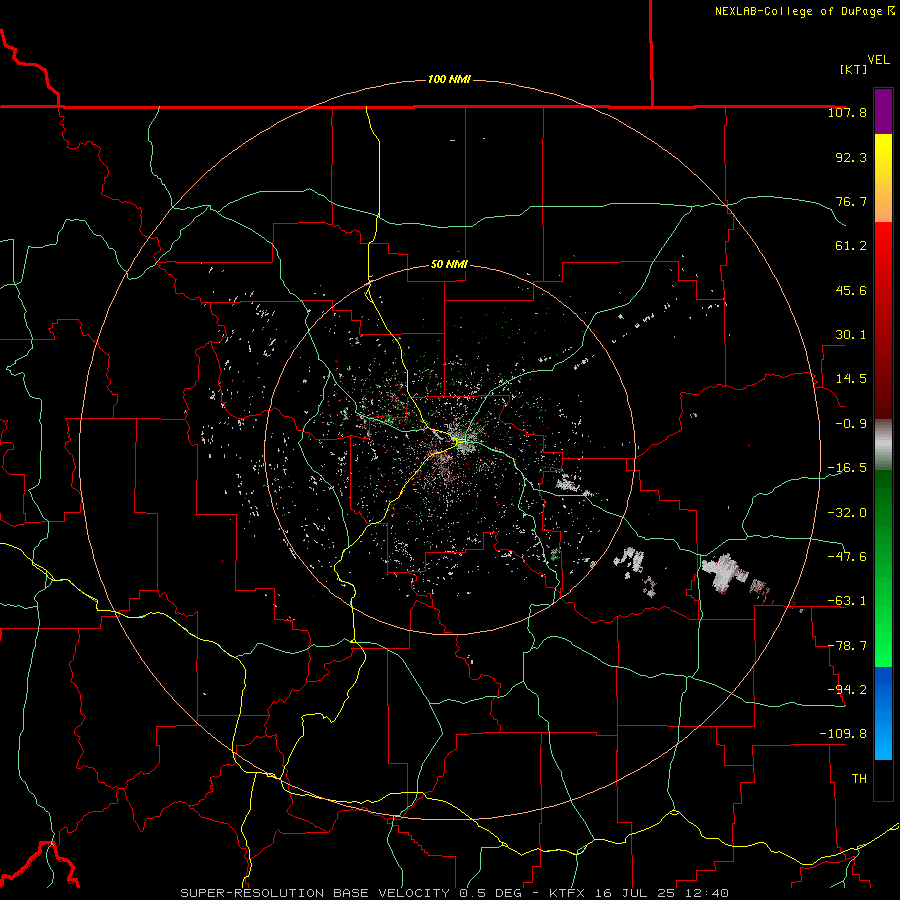Click the -94.2 legend value
Viewport: 900px width, 900px height.
click(847, 689)
